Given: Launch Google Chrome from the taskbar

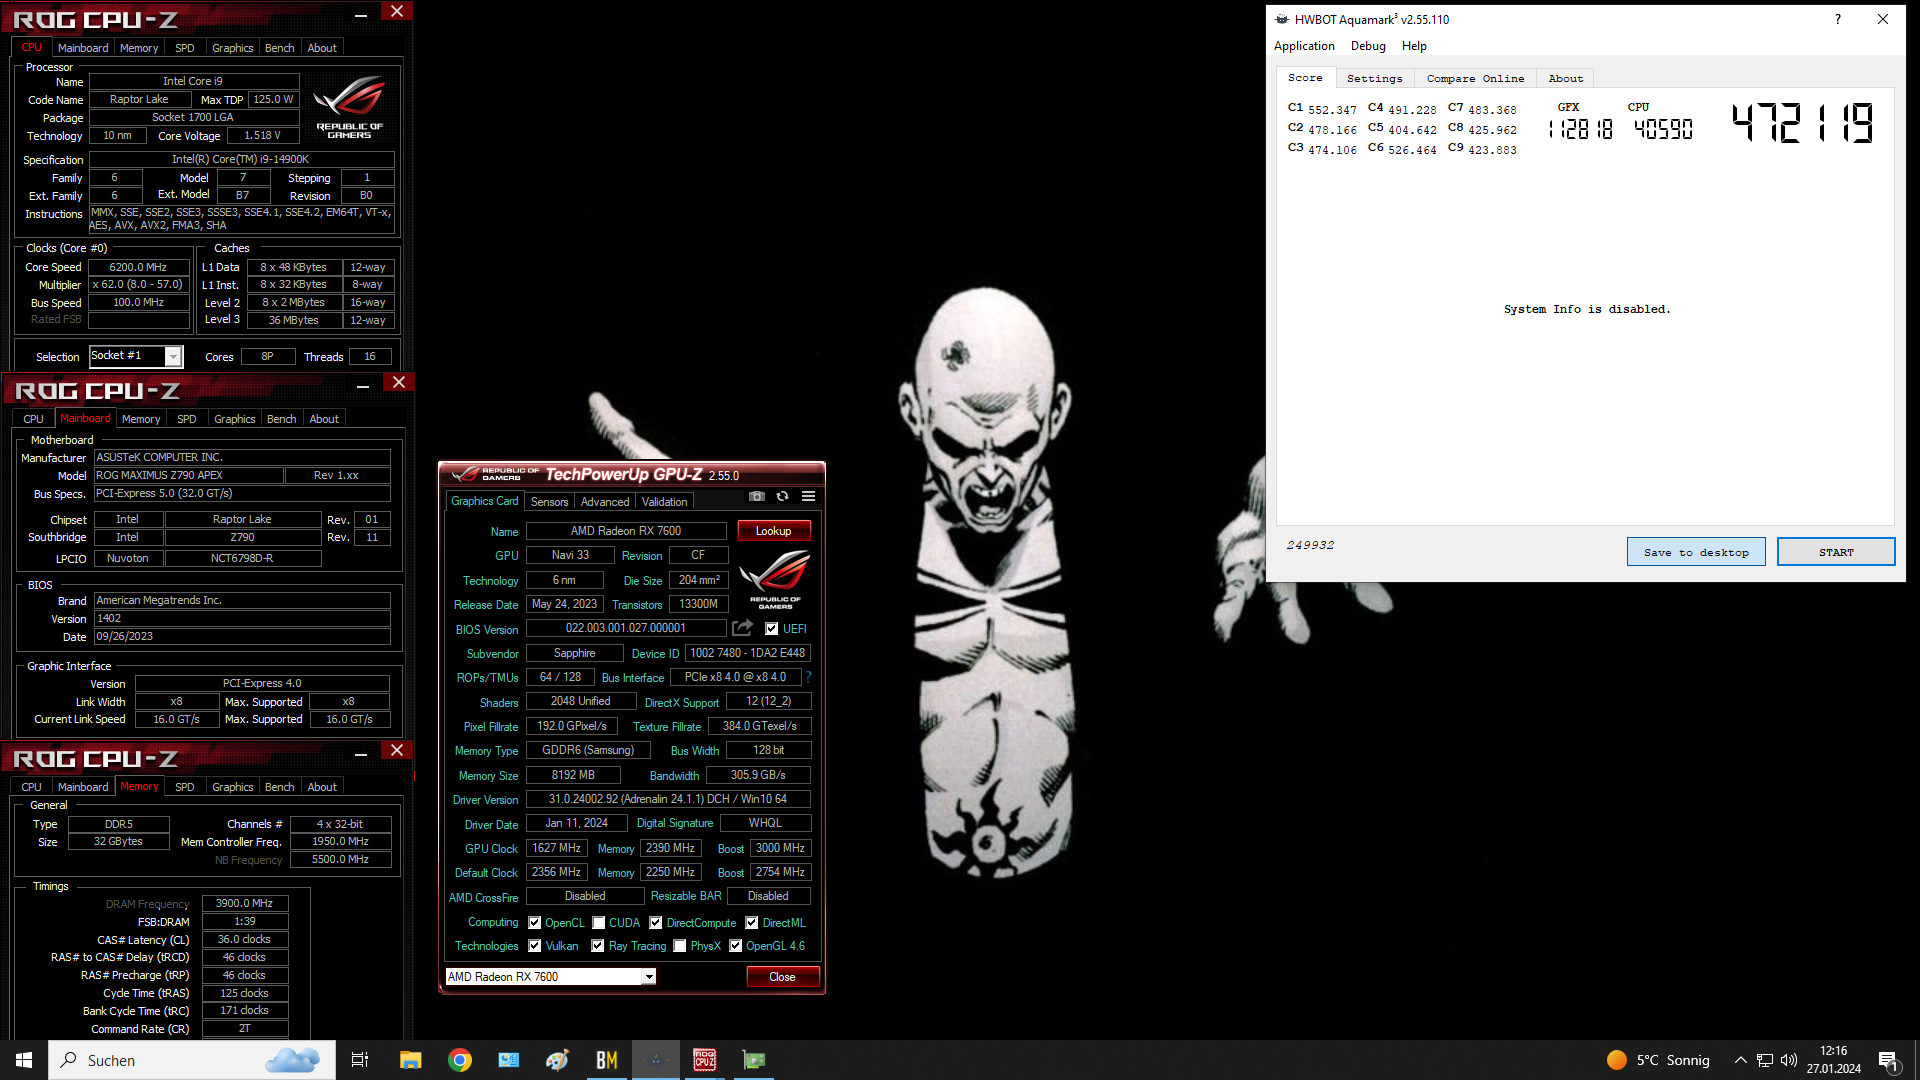Looking at the screenshot, I should click(460, 1060).
